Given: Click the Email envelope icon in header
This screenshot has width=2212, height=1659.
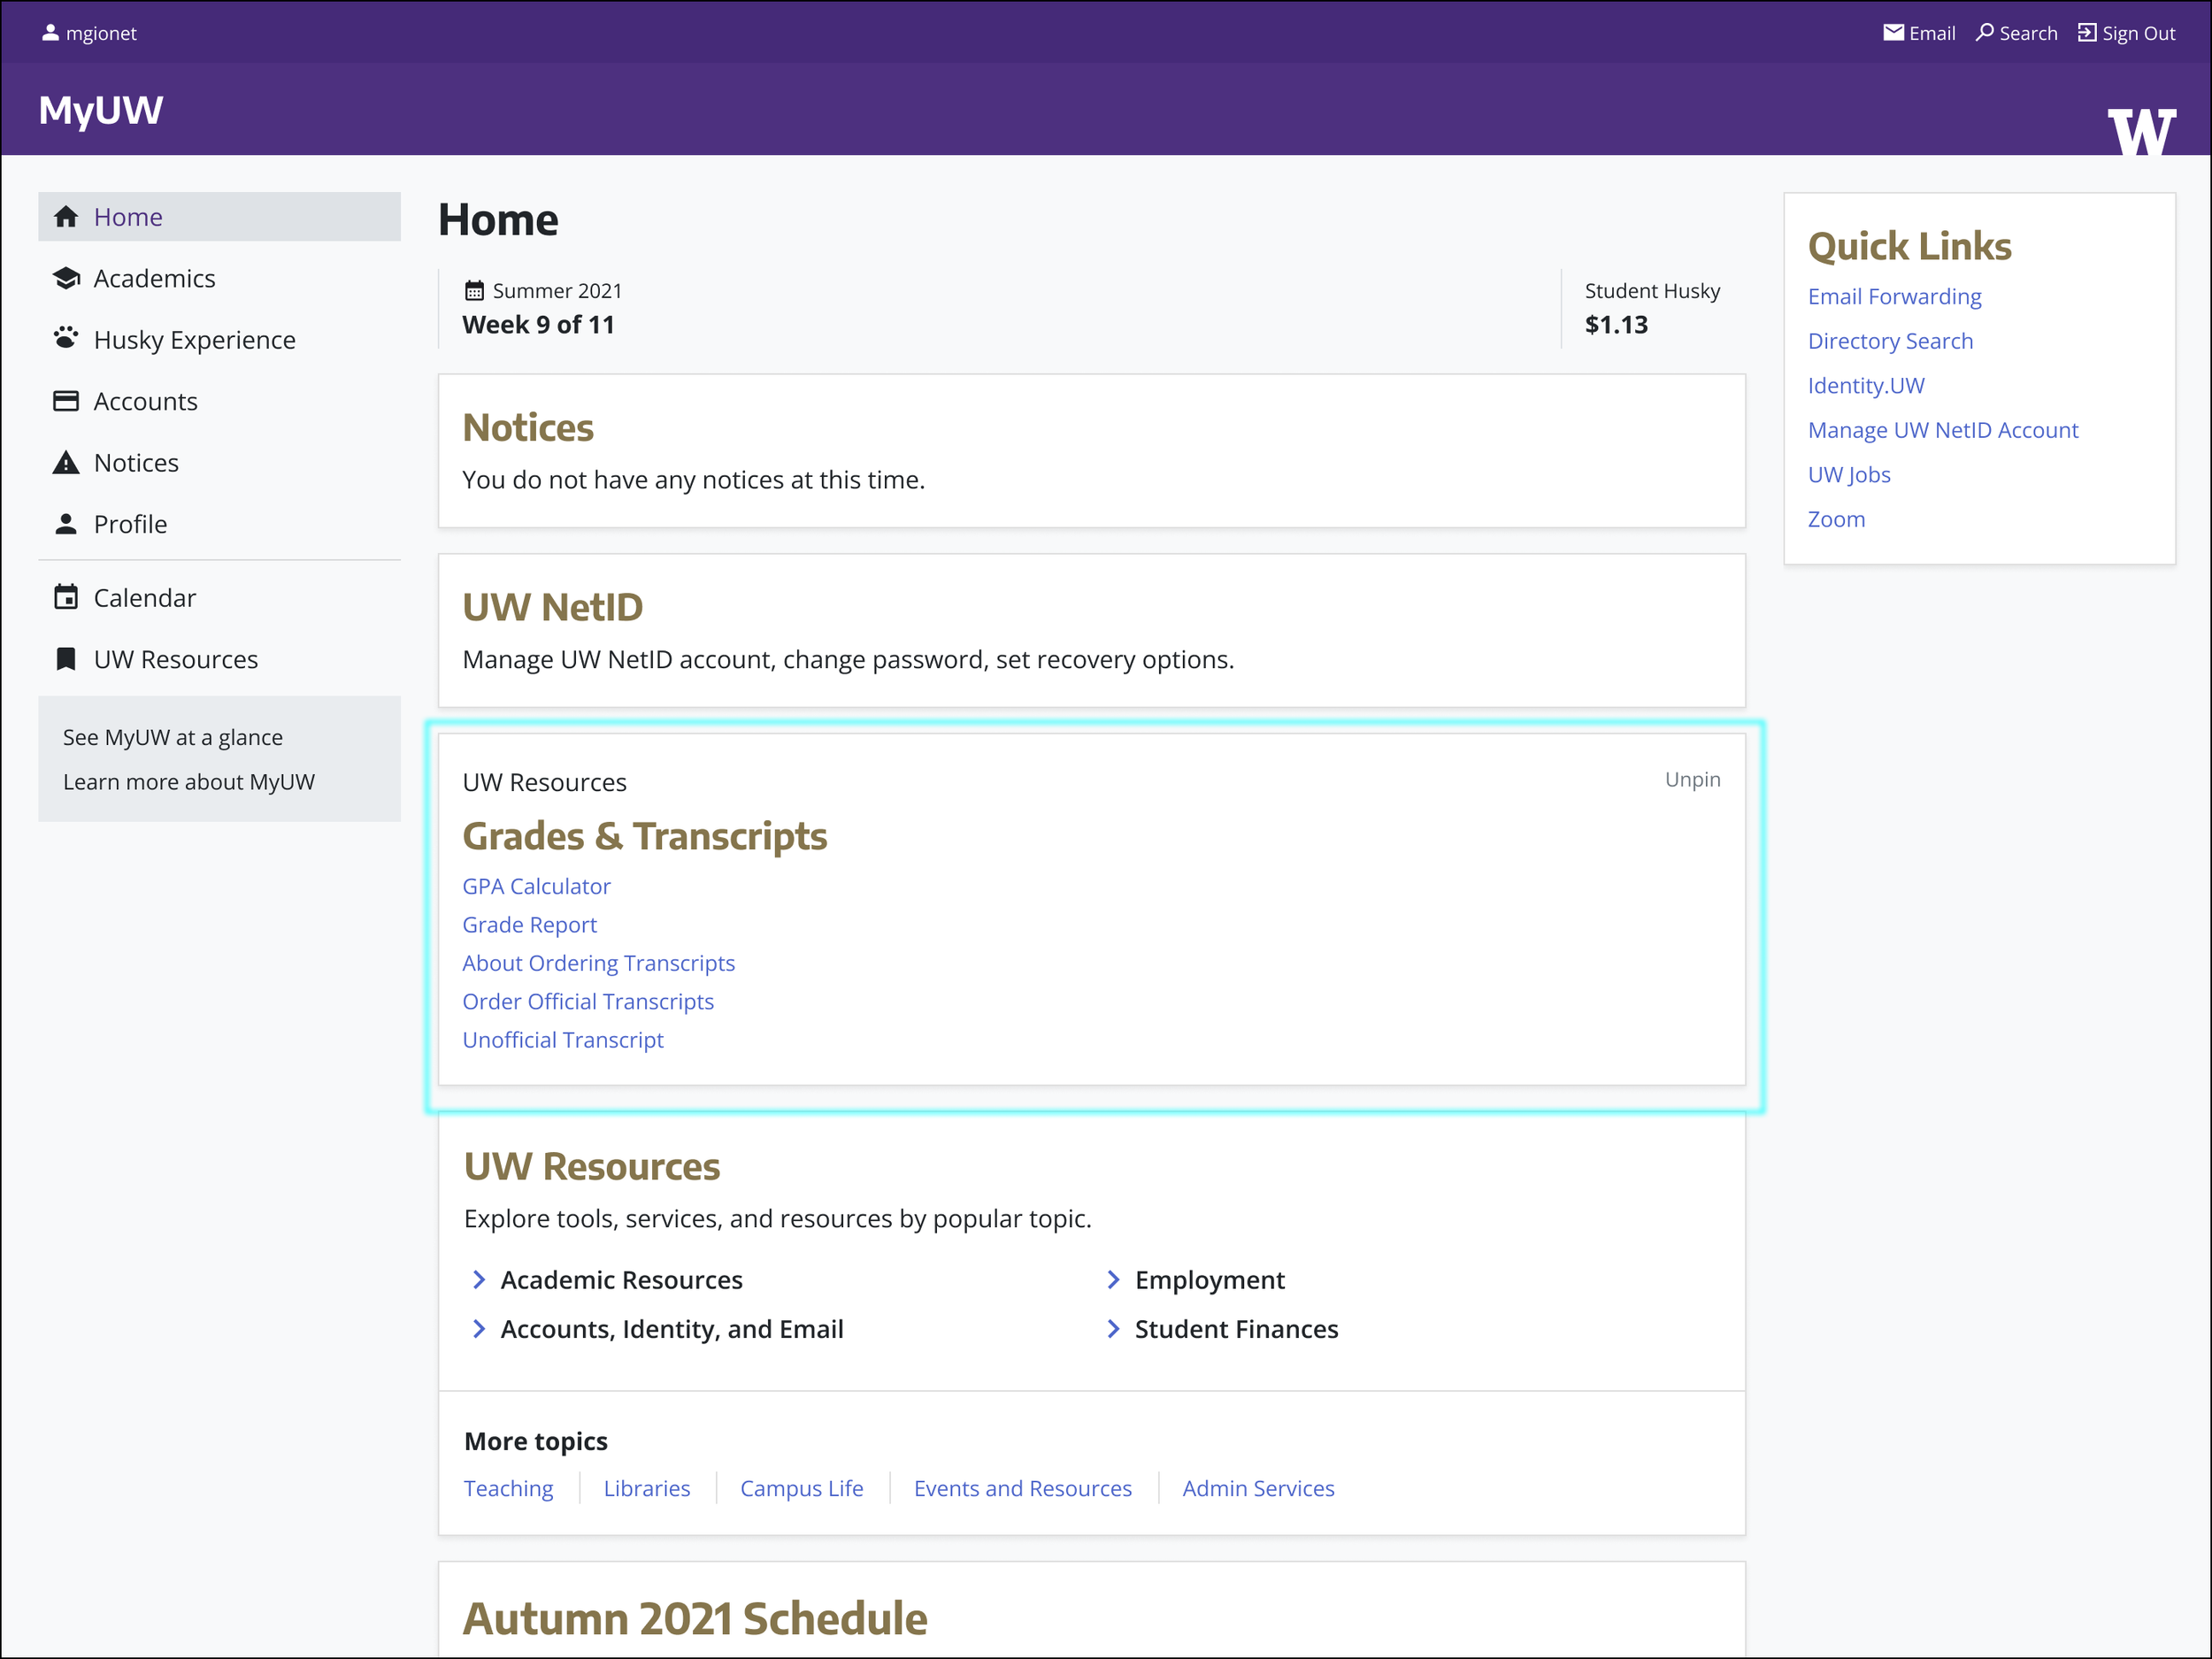Looking at the screenshot, I should pos(1893,32).
